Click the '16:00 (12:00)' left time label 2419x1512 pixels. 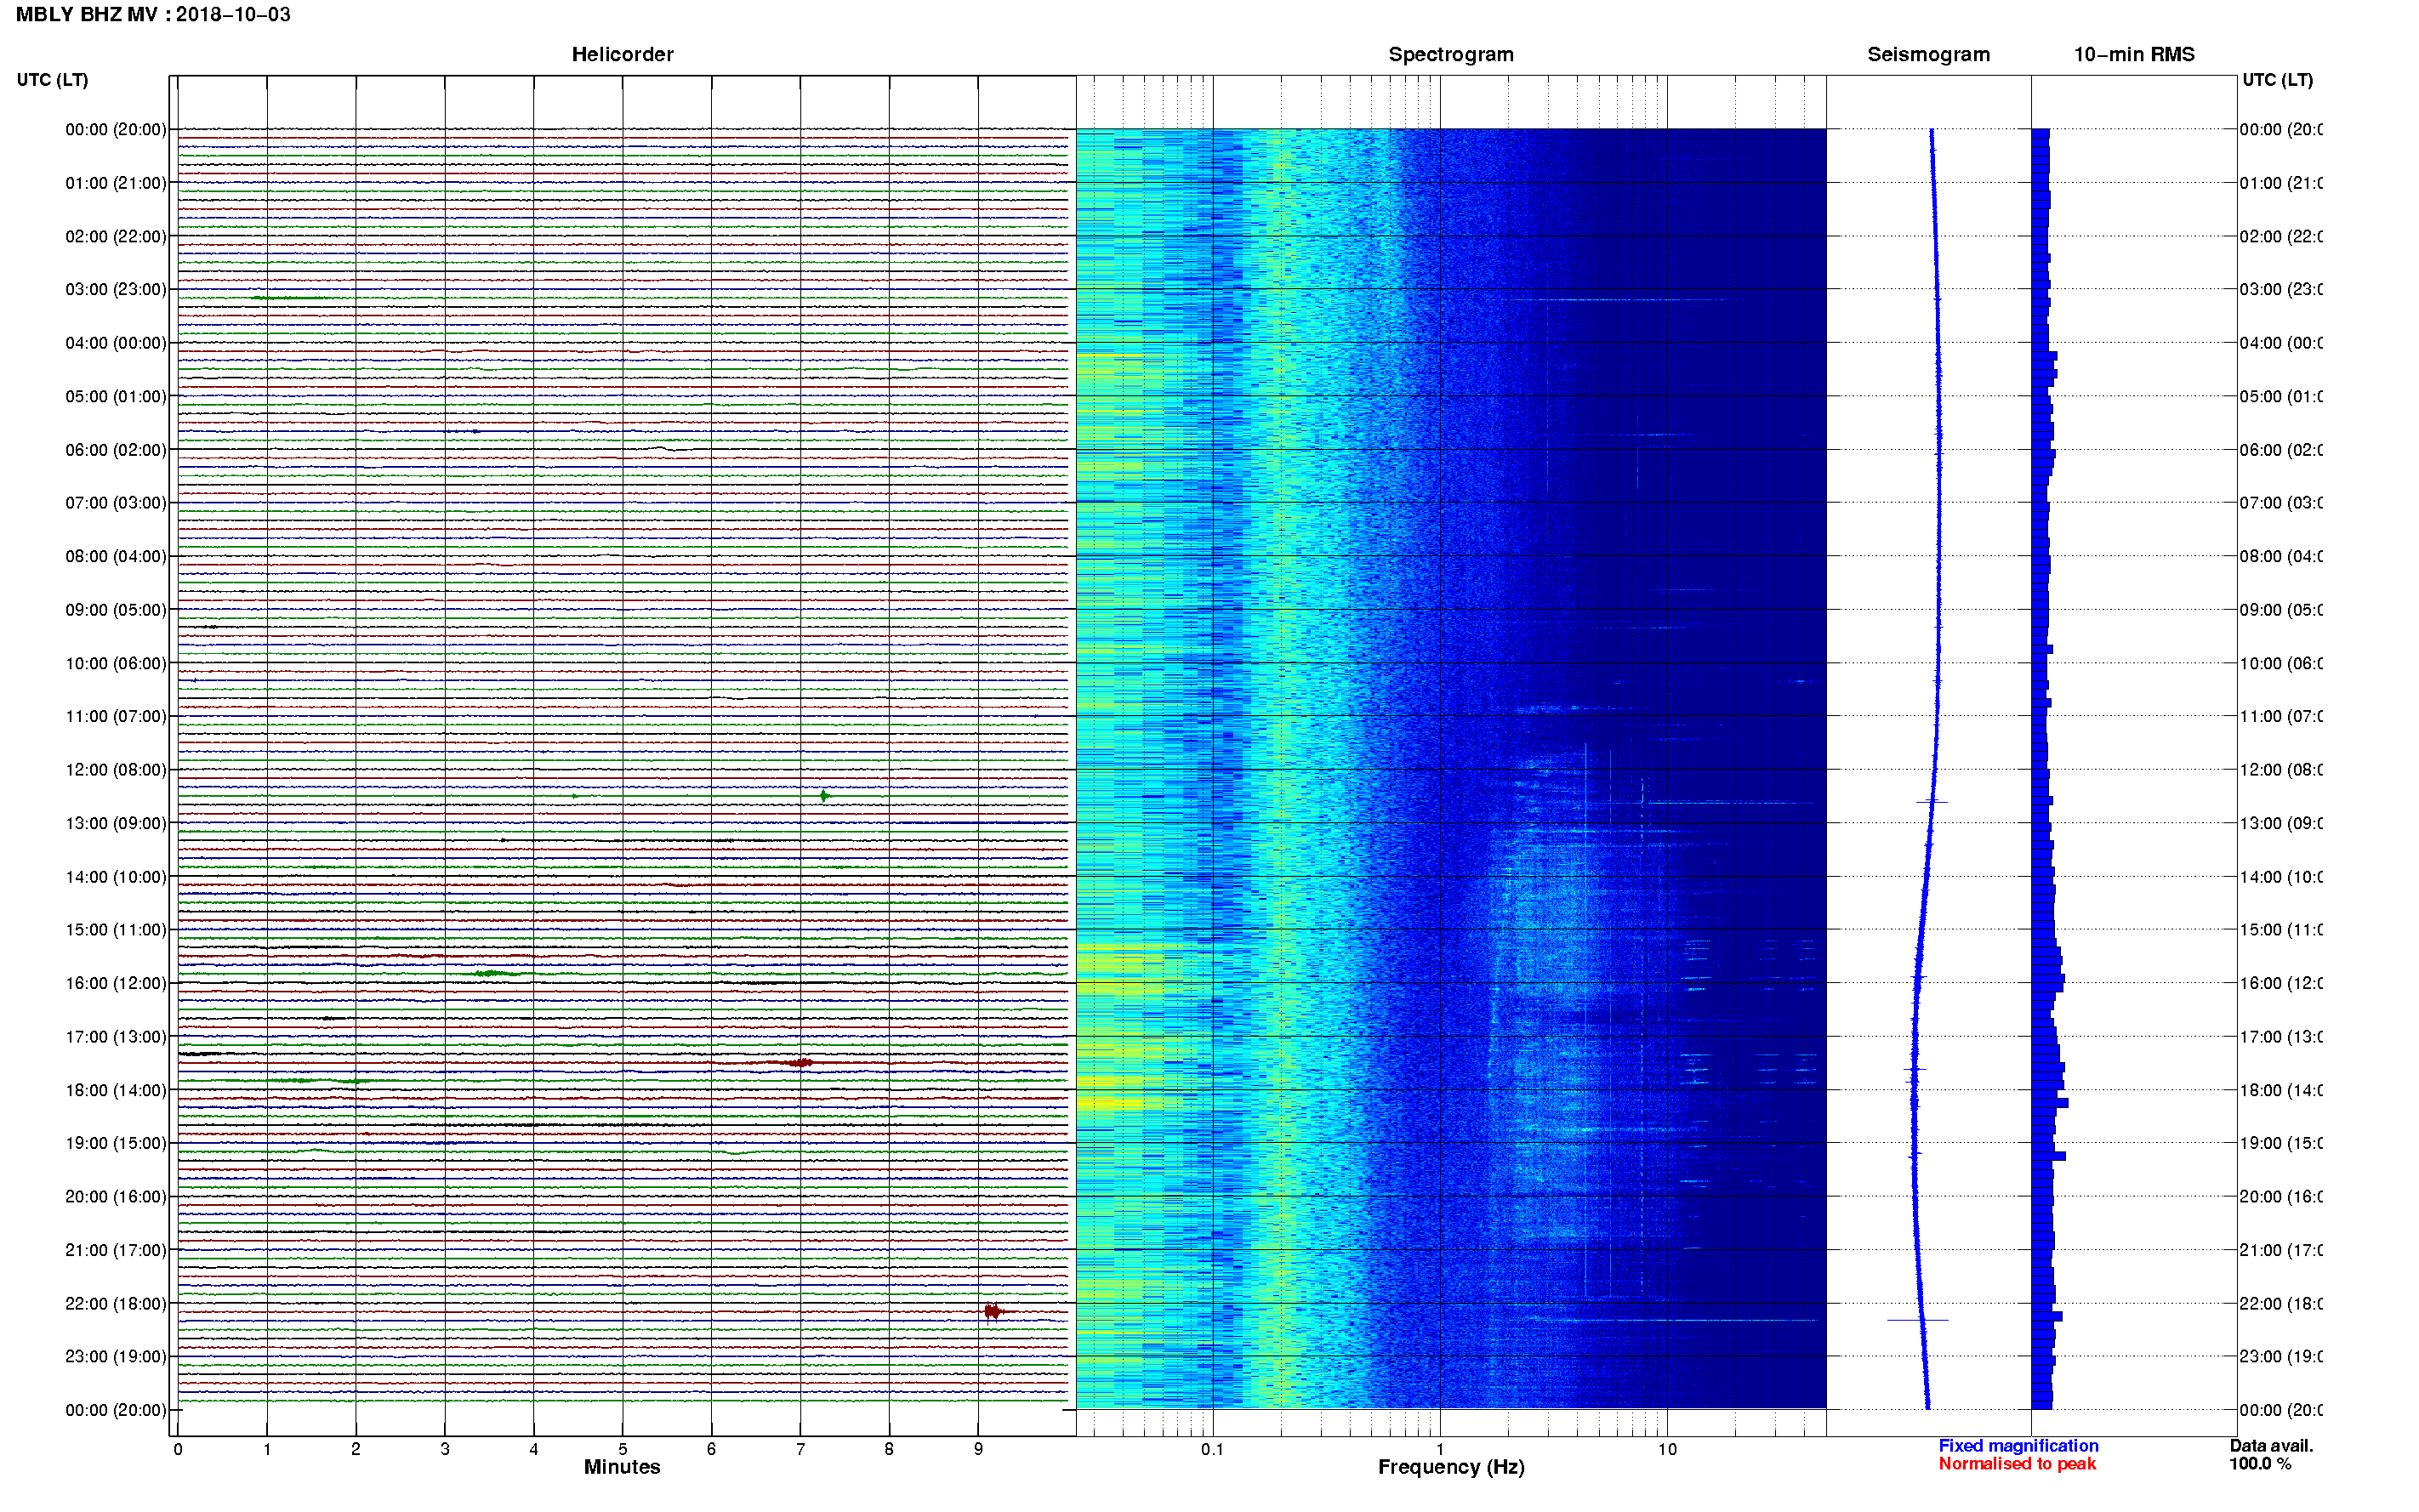[x=116, y=984]
